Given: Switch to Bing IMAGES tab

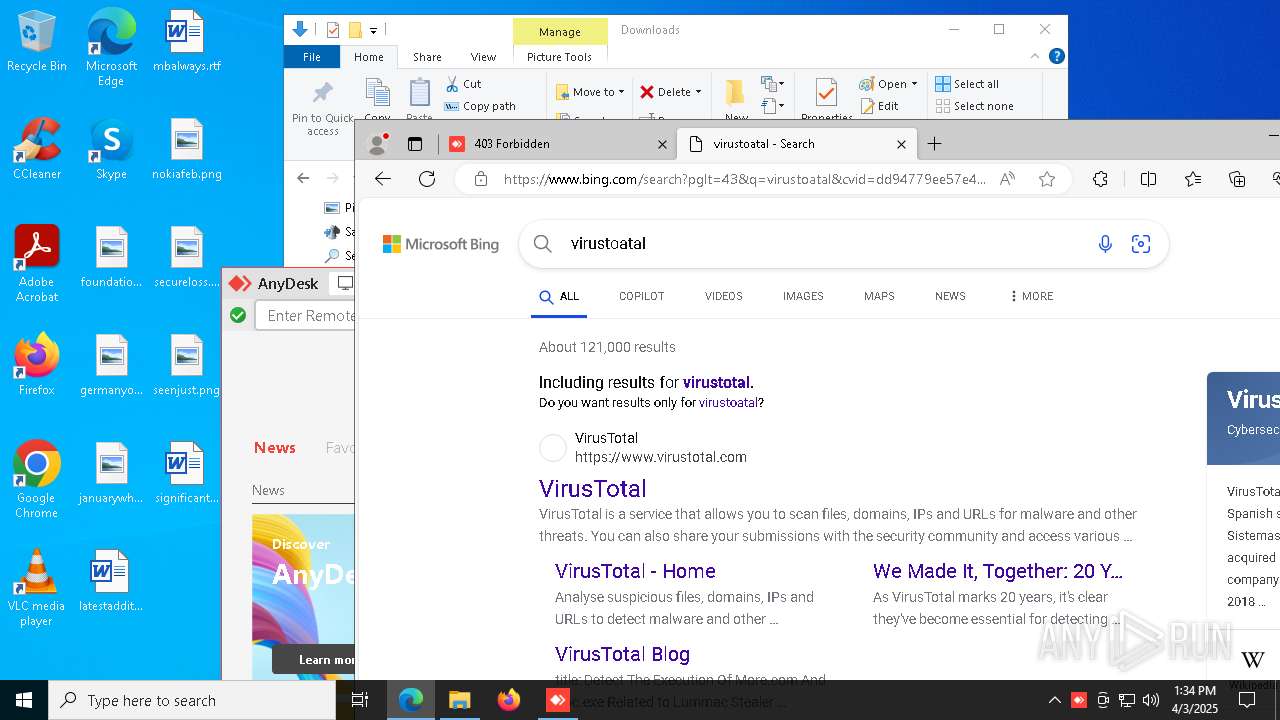Looking at the screenshot, I should 803,296.
